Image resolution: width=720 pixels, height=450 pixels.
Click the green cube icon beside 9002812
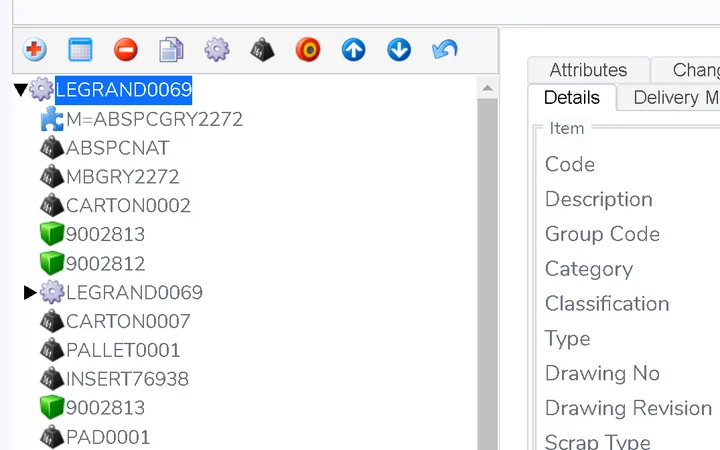tap(52, 264)
